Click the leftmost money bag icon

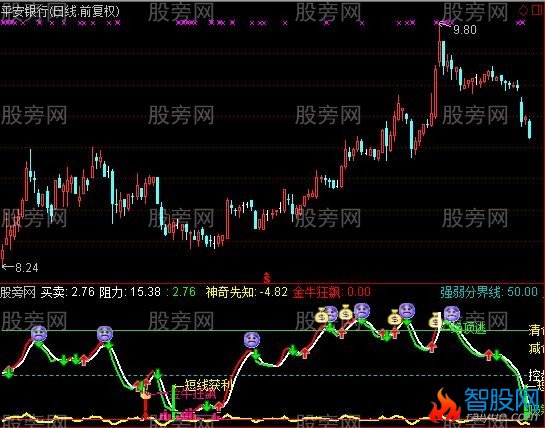pyautogui.click(x=322, y=315)
